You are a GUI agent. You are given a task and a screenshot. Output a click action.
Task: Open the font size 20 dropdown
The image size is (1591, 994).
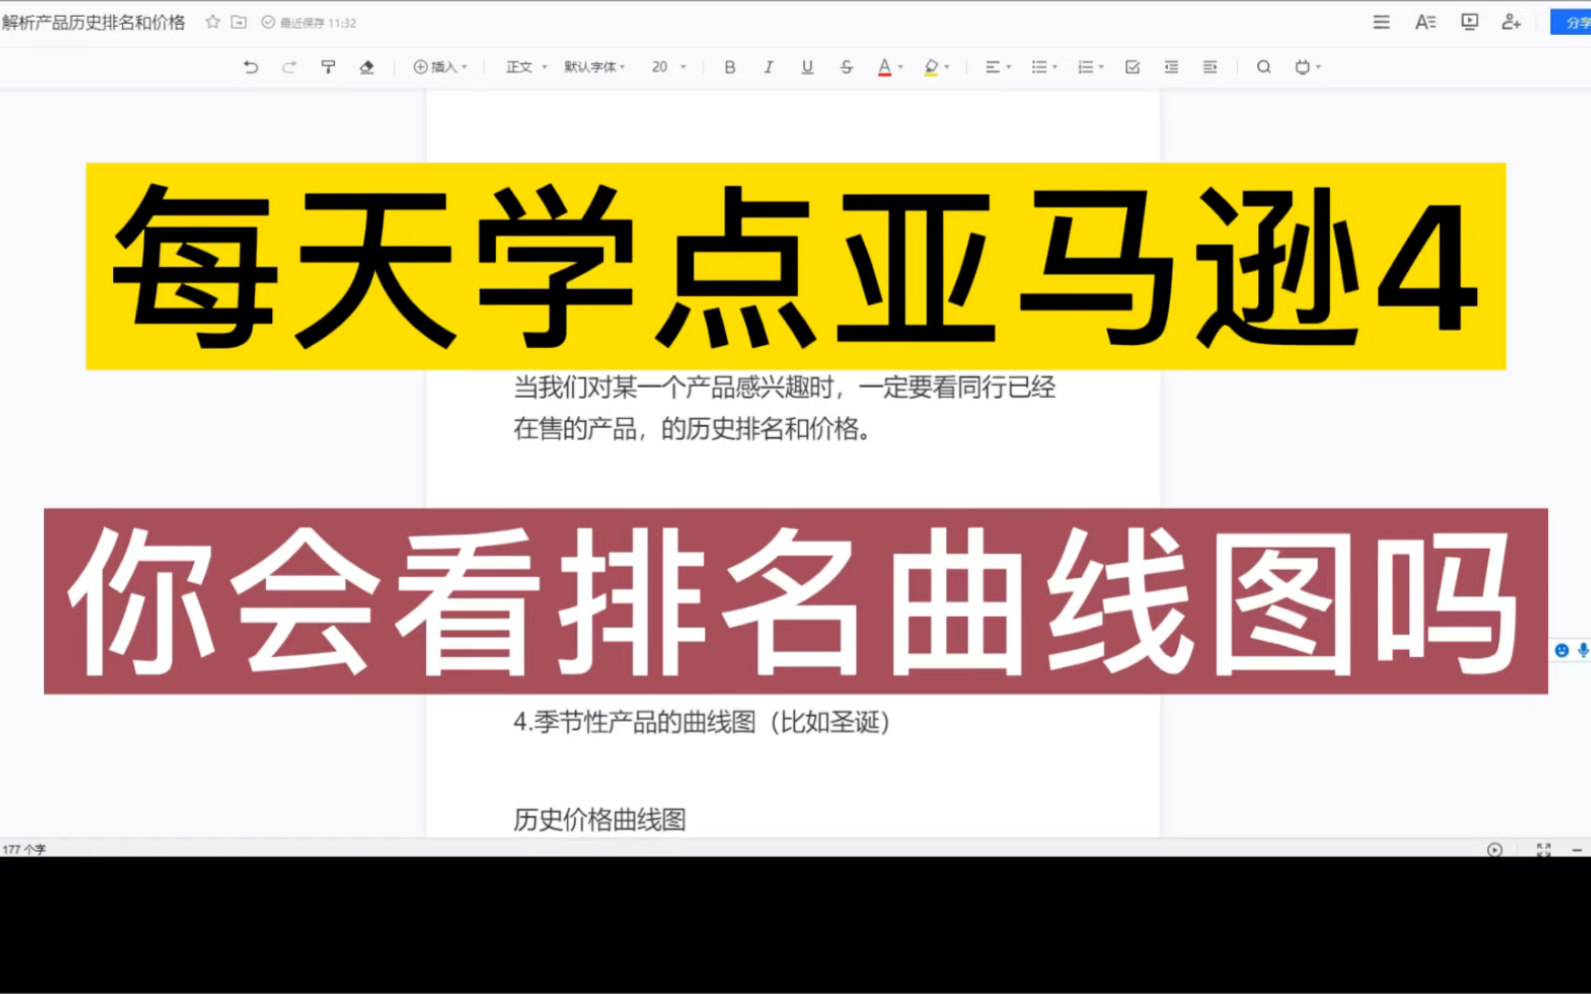pos(669,67)
